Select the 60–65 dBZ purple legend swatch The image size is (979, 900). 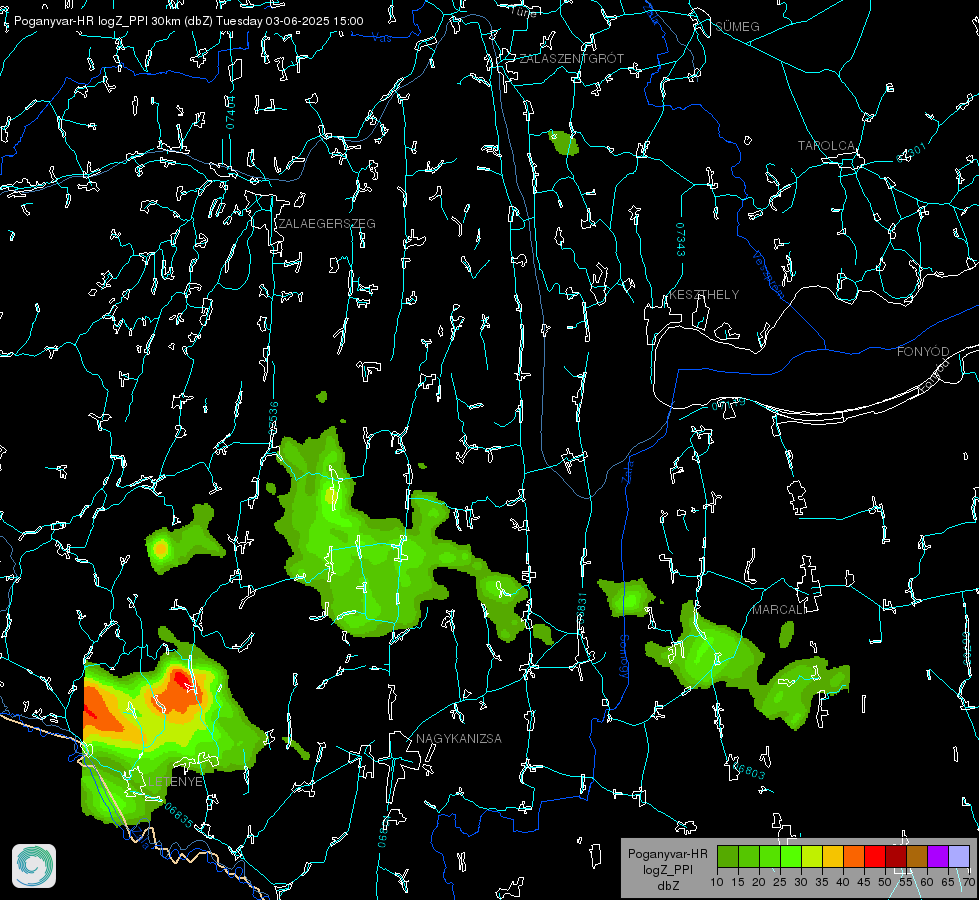click(938, 857)
